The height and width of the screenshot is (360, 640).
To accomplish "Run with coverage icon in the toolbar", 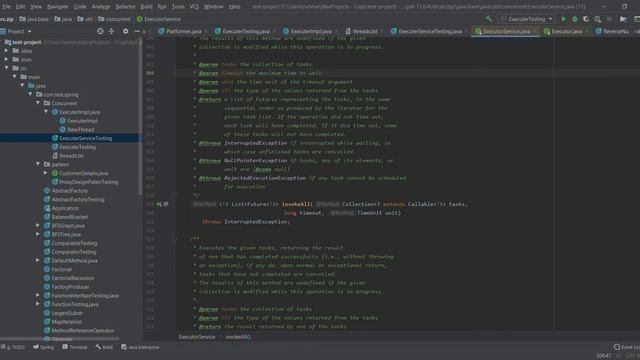I will point(586,19).
